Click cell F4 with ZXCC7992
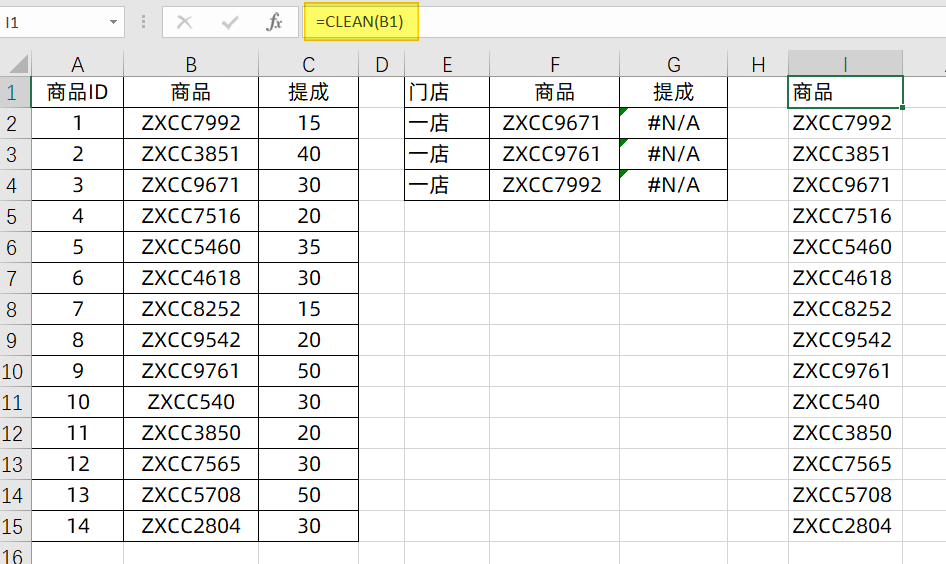946x564 pixels. tap(554, 185)
